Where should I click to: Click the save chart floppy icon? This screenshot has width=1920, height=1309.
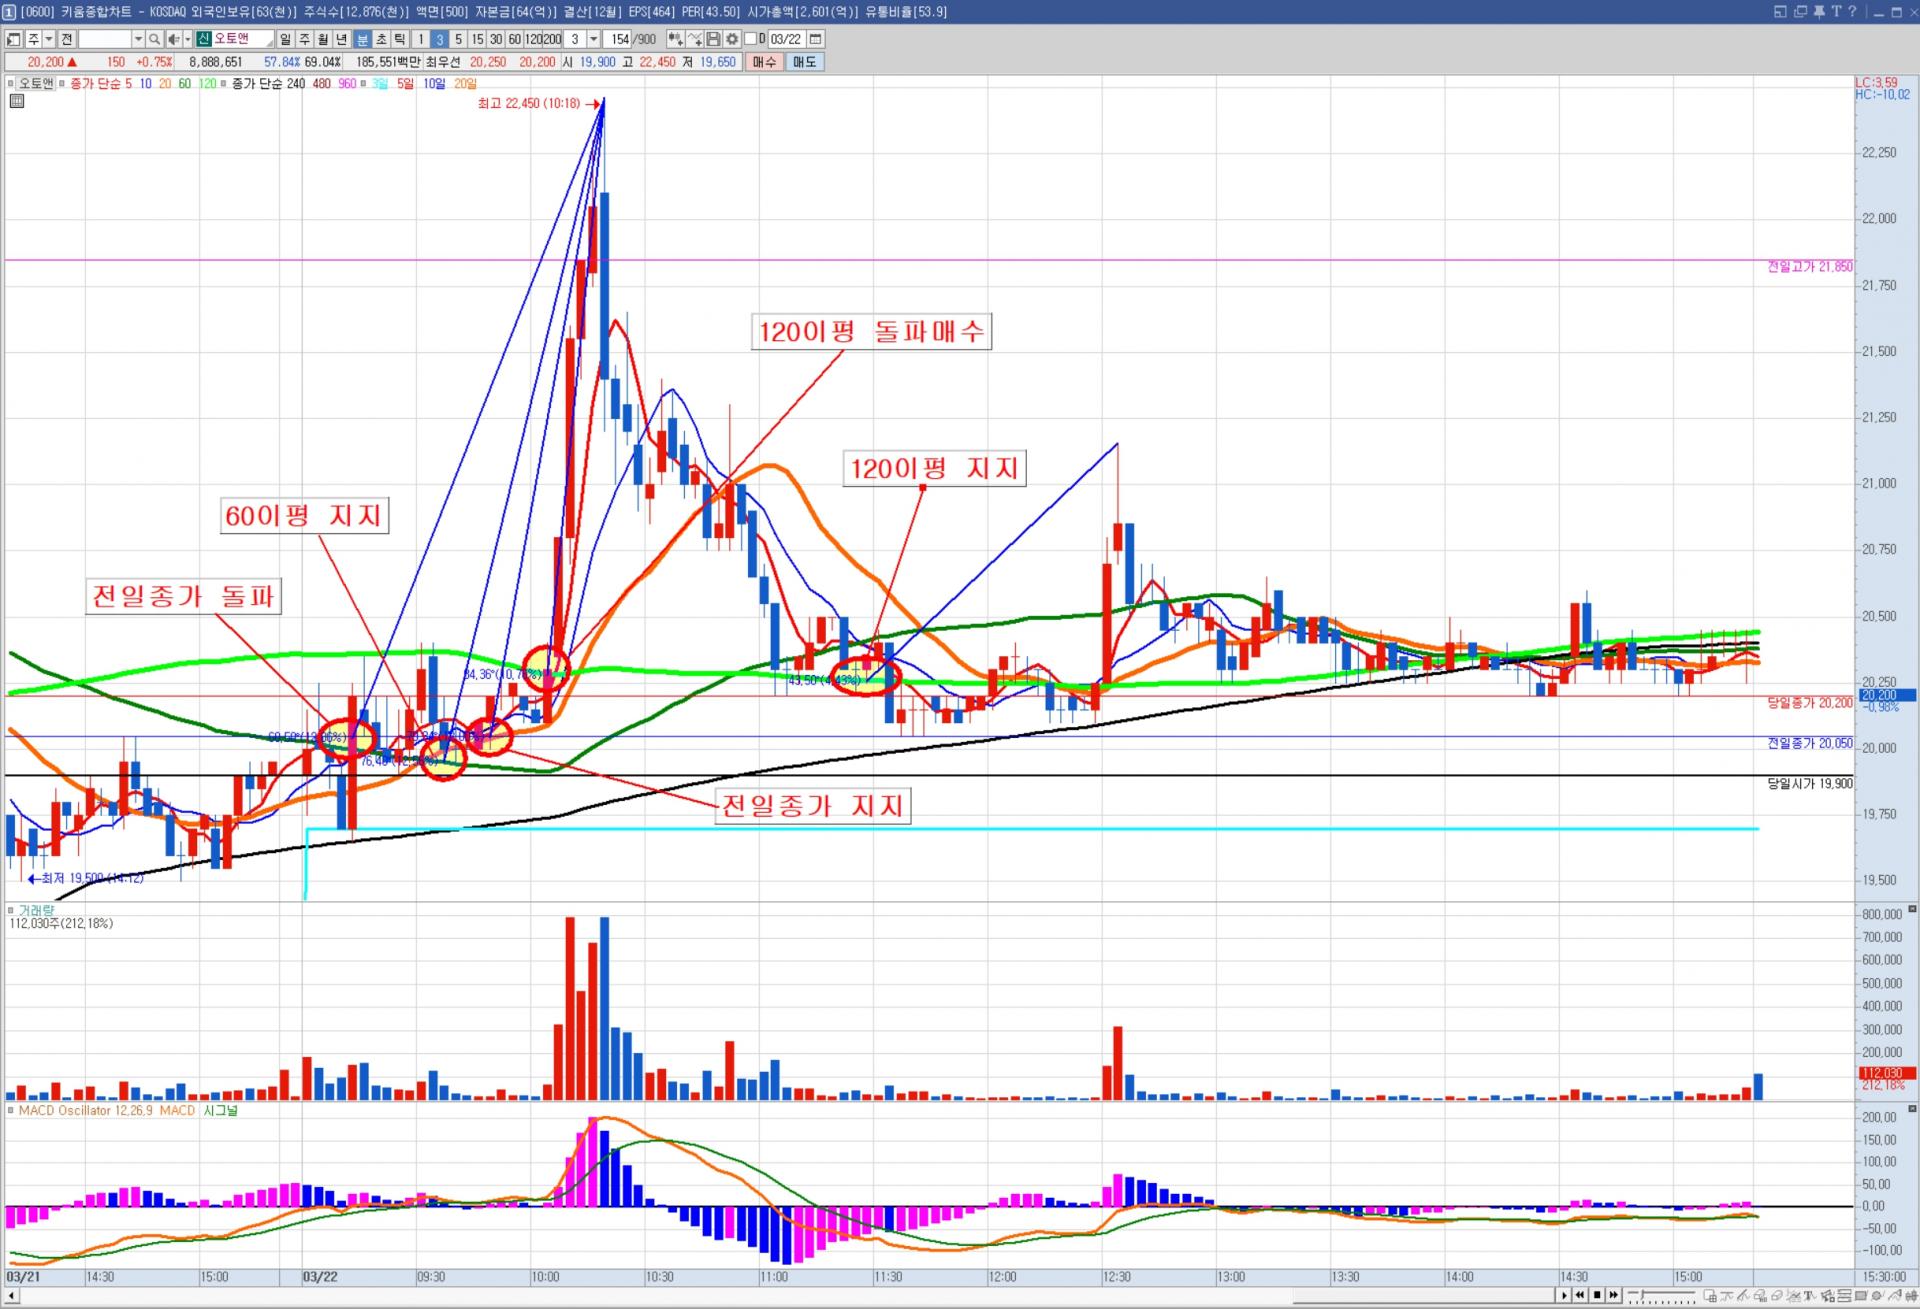click(x=713, y=39)
